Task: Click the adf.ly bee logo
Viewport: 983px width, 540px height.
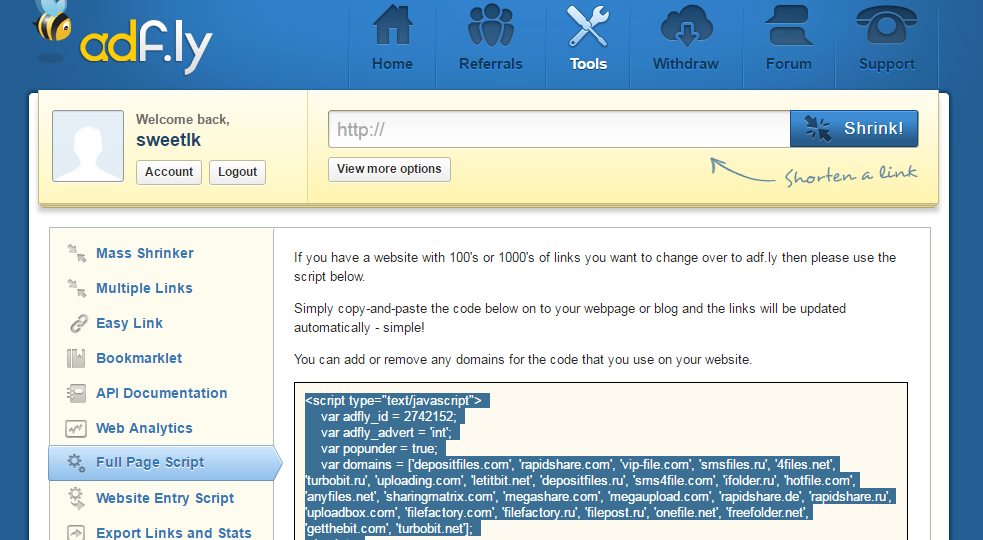Action: pos(124,38)
